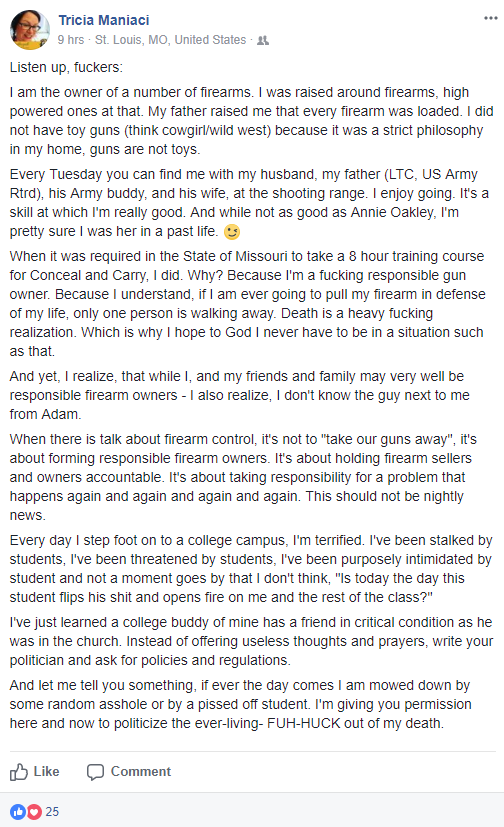Click the Comment text label

(141, 772)
